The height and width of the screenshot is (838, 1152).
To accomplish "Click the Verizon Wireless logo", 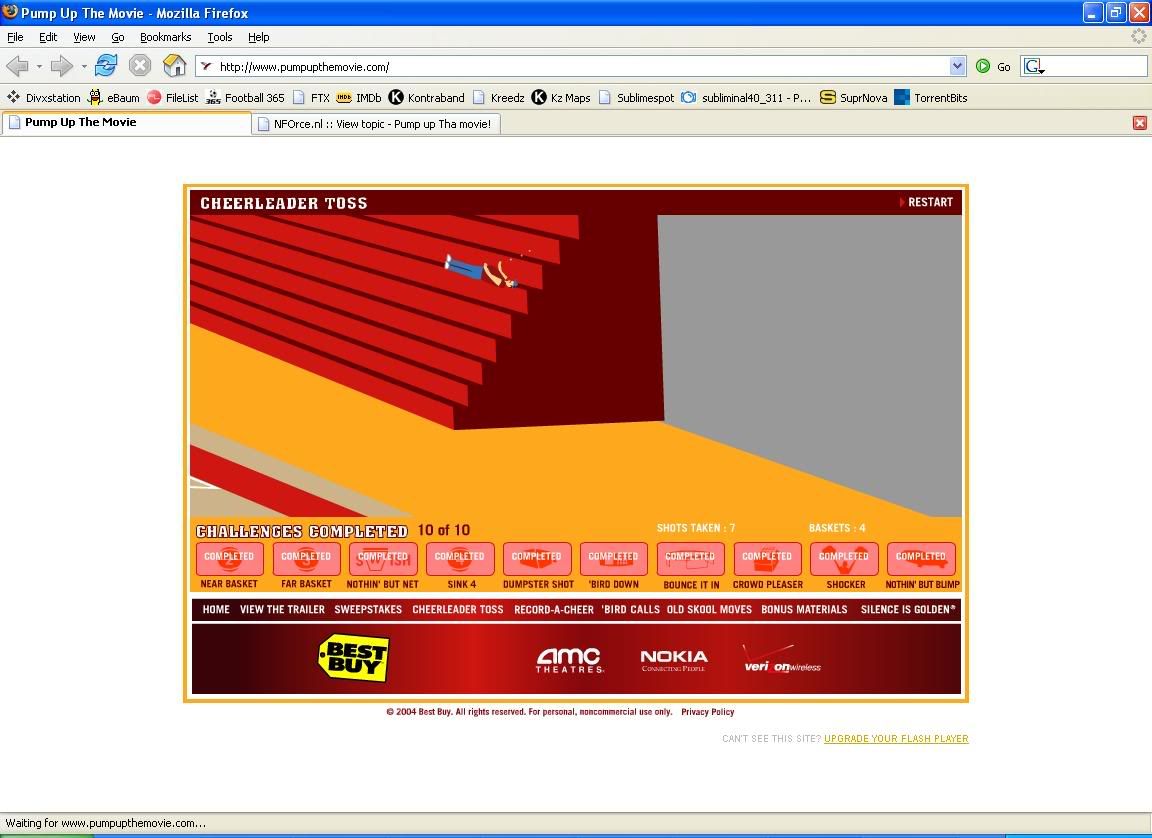I will coord(782,660).
